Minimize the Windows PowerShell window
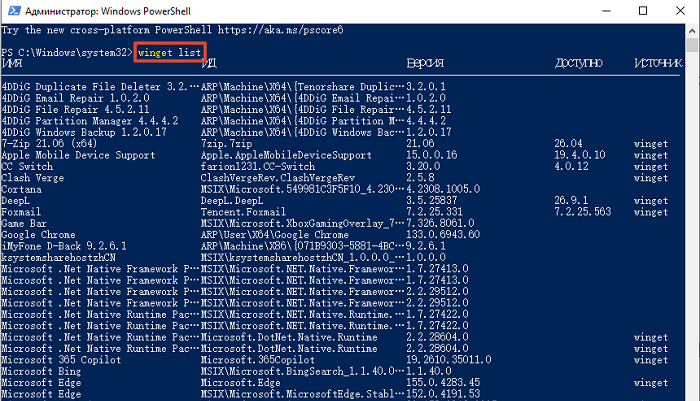Screen dimensions: 700x401 606,11
